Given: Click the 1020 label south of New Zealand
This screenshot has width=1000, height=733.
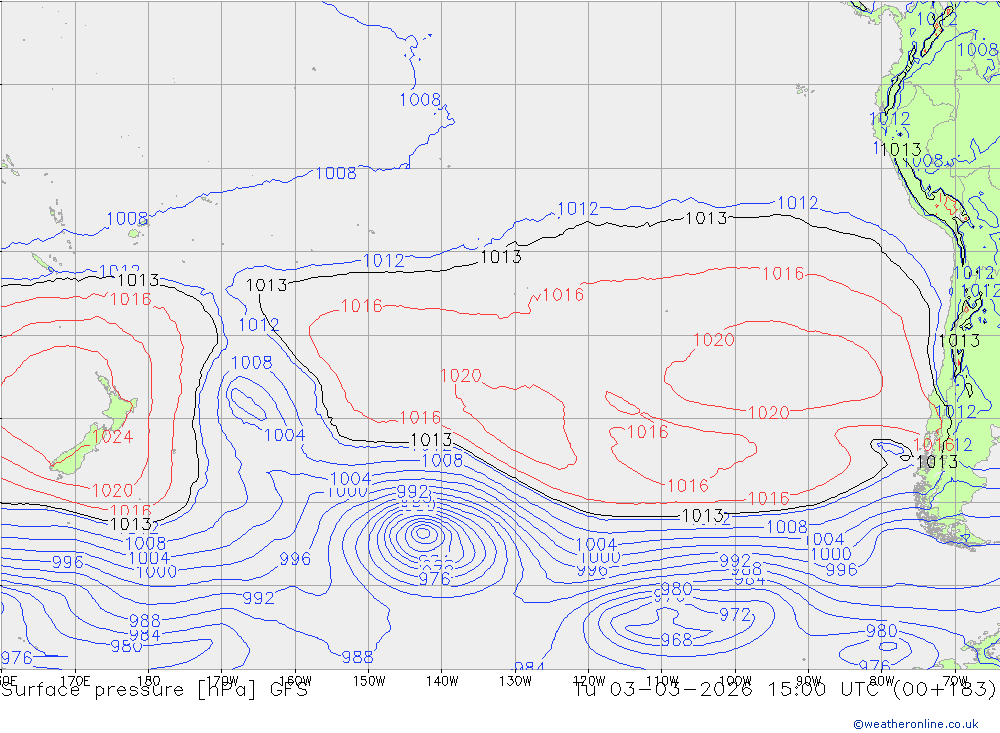Looking at the screenshot, I should click(112, 490).
